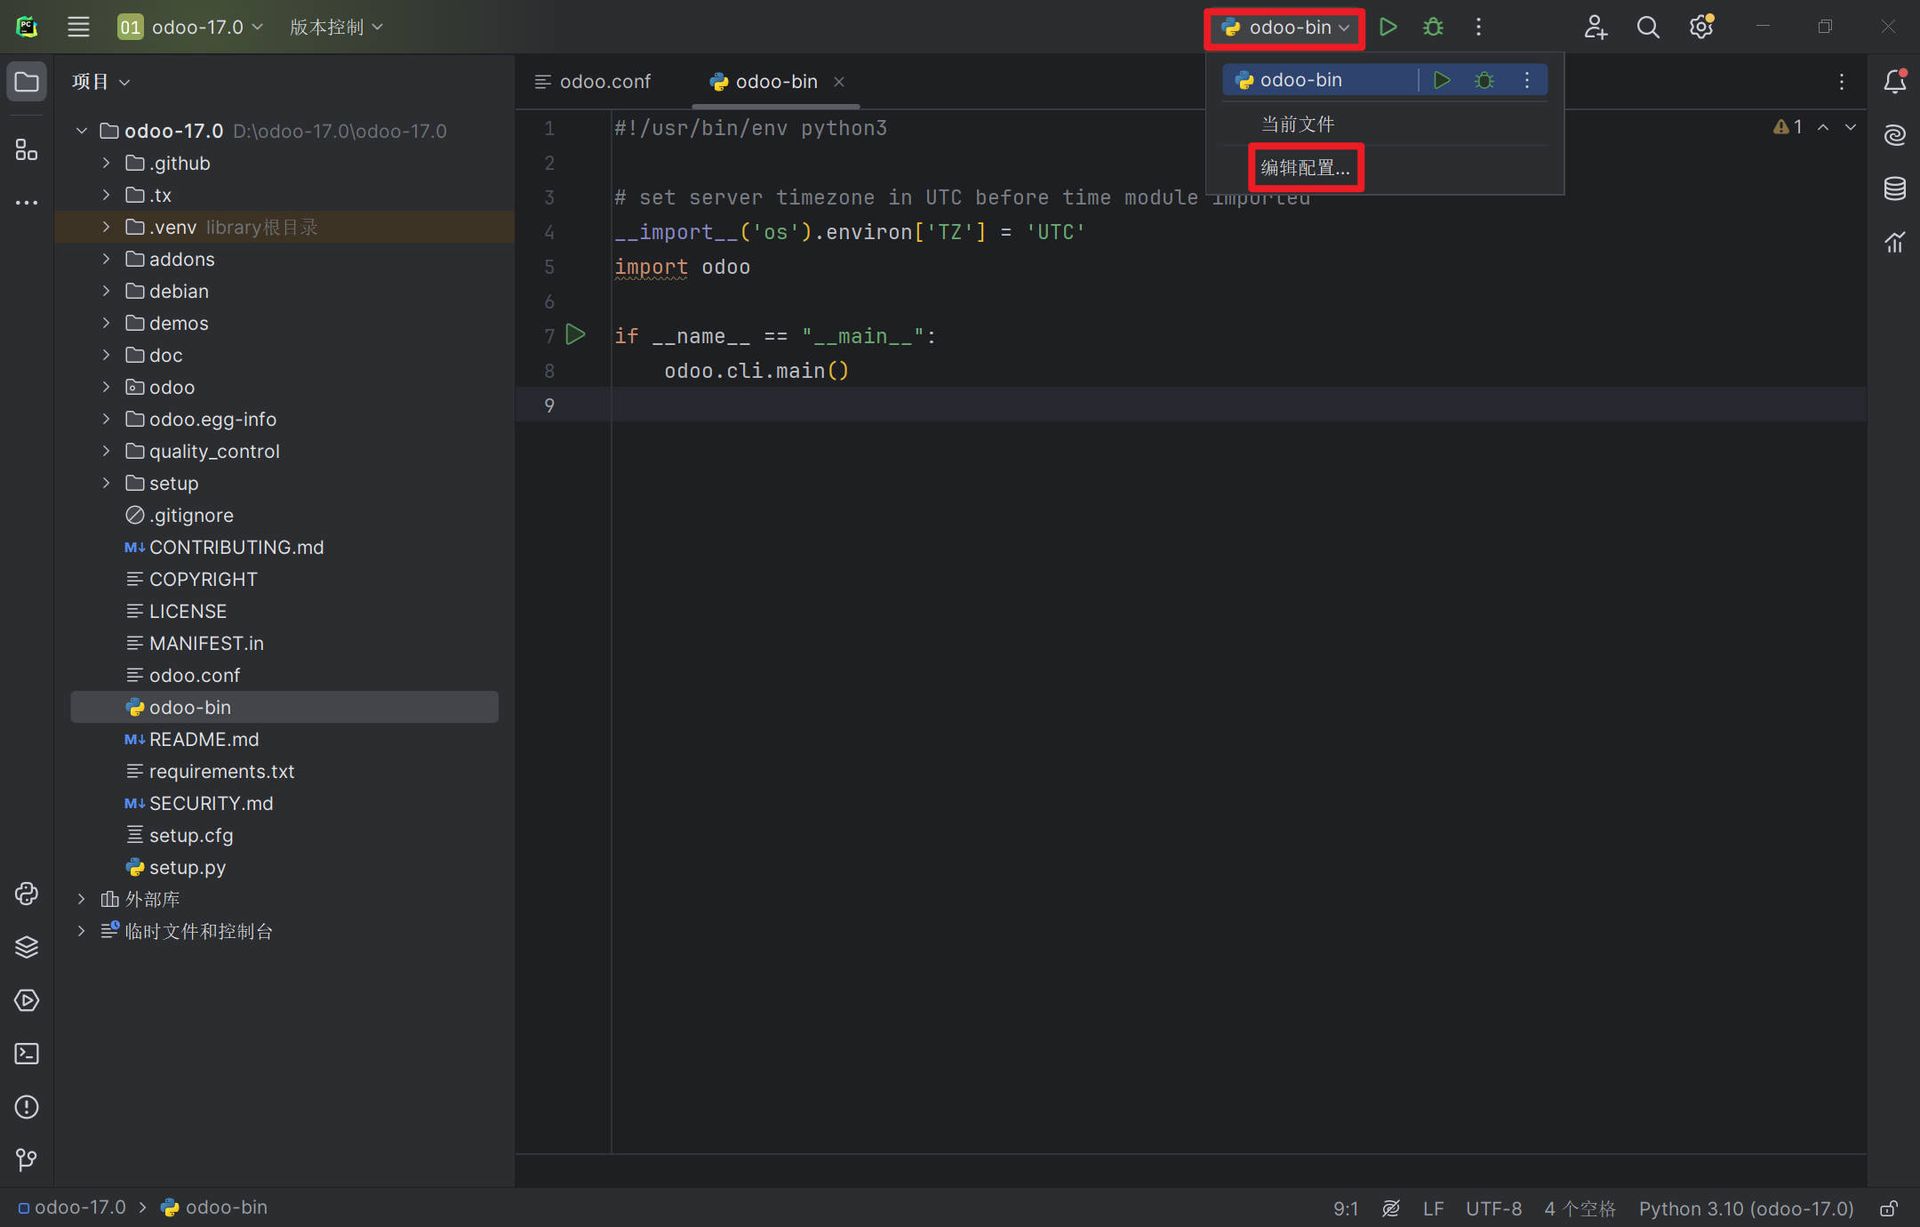Open the Terminal tool window
Viewport: 1920px width, 1227px height.
[x=27, y=1053]
